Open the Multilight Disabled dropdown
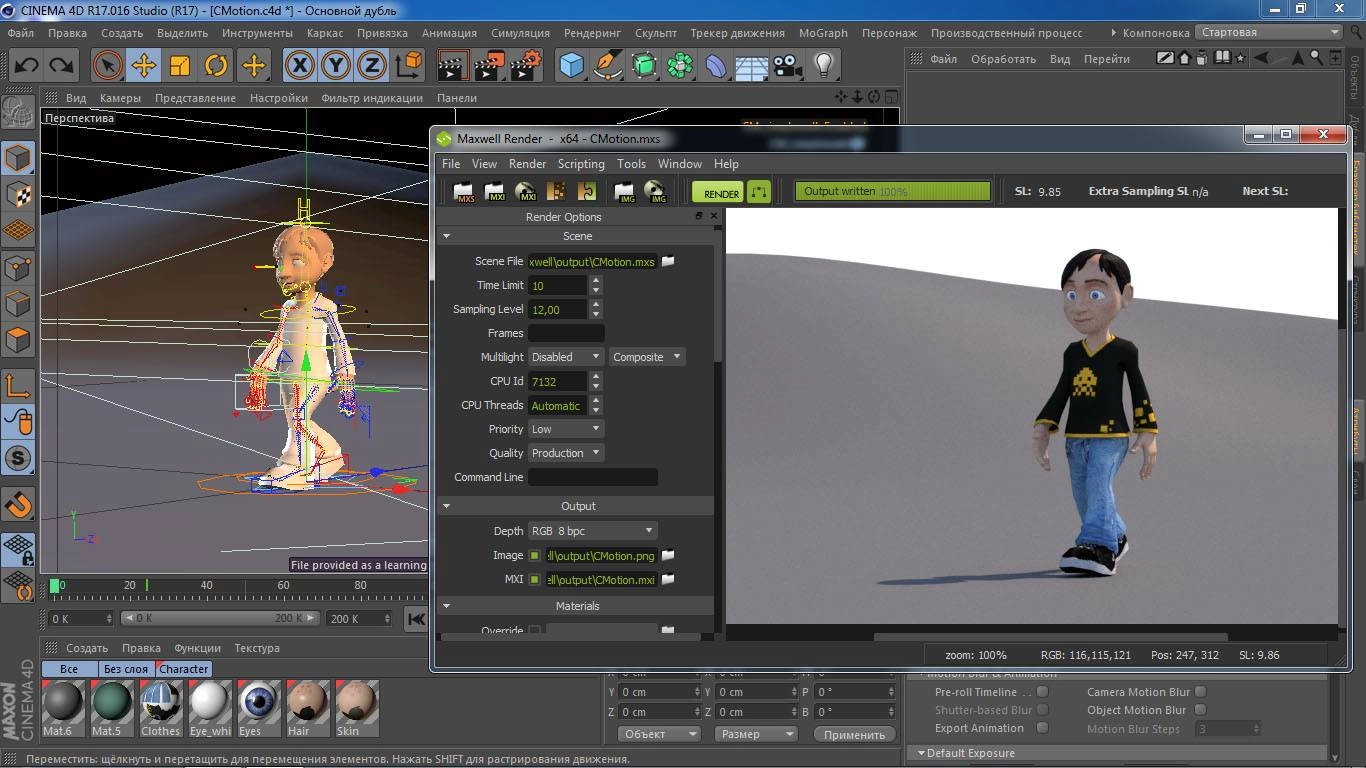The width and height of the screenshot is (1366, 768). click(566, 357)
